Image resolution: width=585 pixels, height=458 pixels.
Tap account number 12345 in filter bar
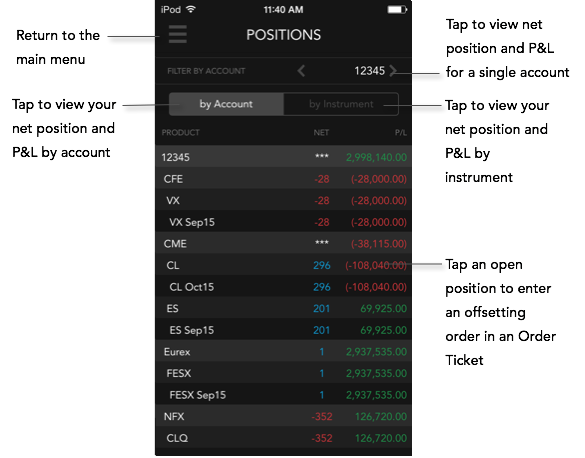click(x=369, y=71)
